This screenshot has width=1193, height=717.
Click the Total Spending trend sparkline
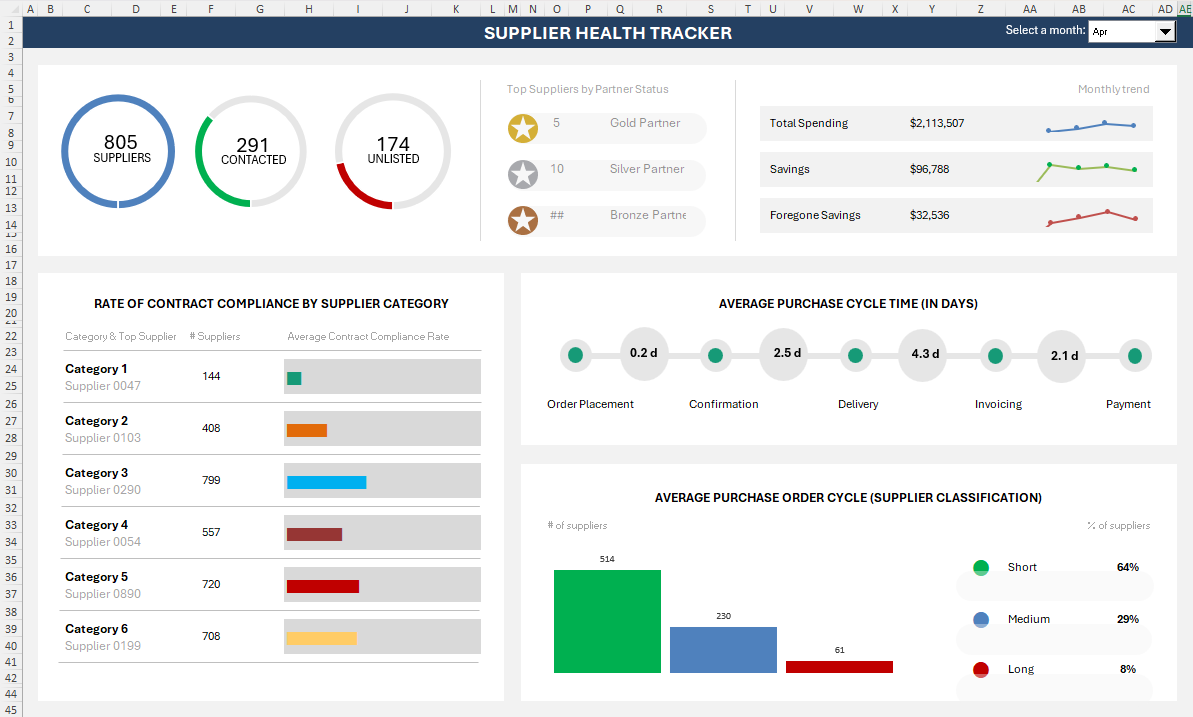pyautogui.click(x=1091, y=126)
